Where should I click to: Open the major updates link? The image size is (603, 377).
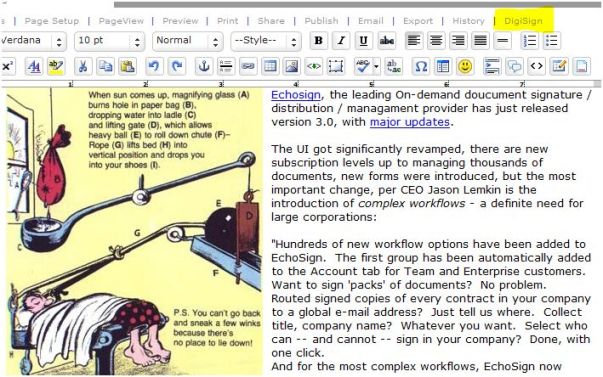[410, 122]
